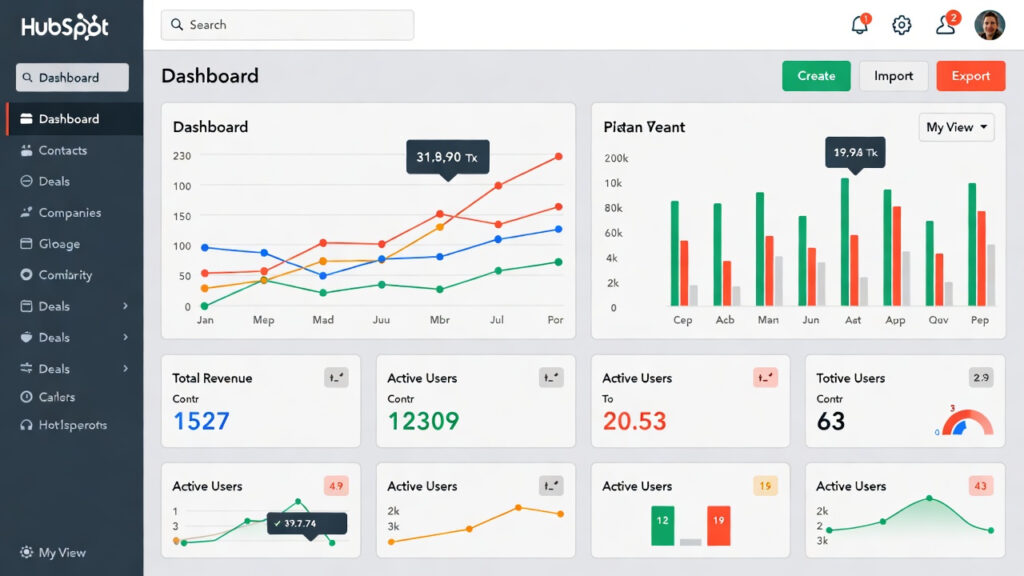Expand the last Deals submenu chevron

pyautogui.click(x=125, y=369)
